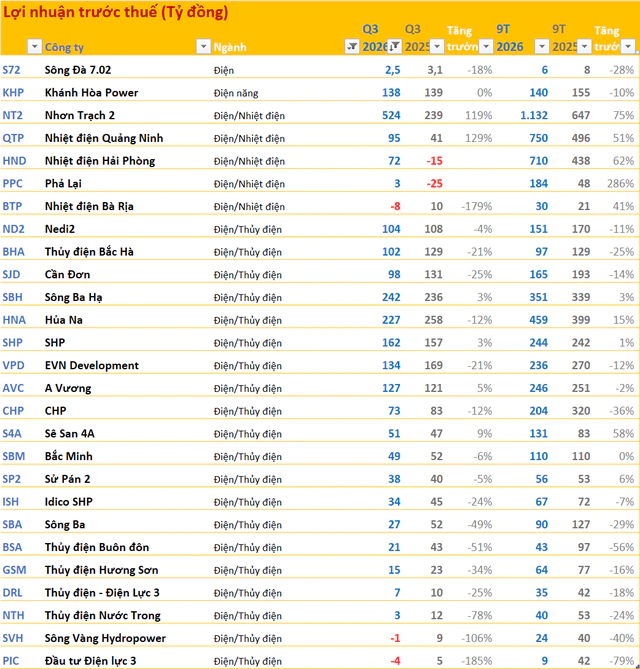
Task: Open the first Tăng trưởng (quarterly growth) filter dropdown
Action: click(486, 46)
